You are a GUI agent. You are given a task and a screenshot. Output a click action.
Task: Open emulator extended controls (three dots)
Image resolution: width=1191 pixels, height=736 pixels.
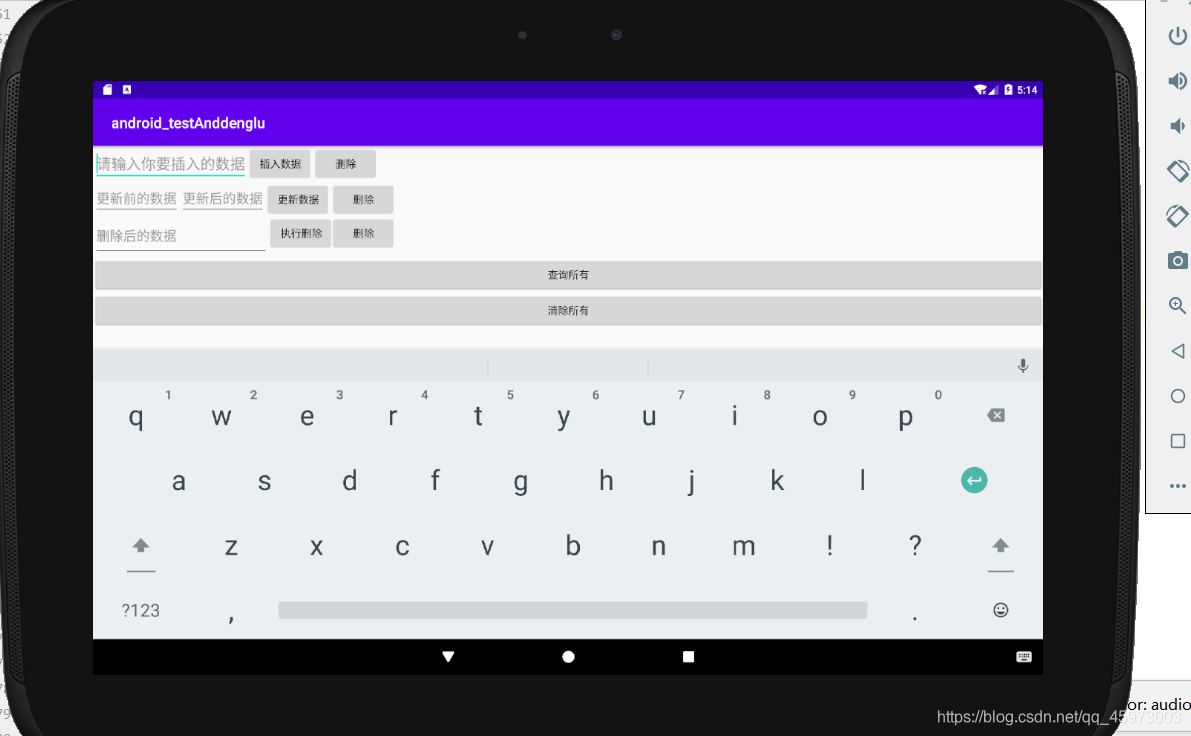click(1177, 486)
